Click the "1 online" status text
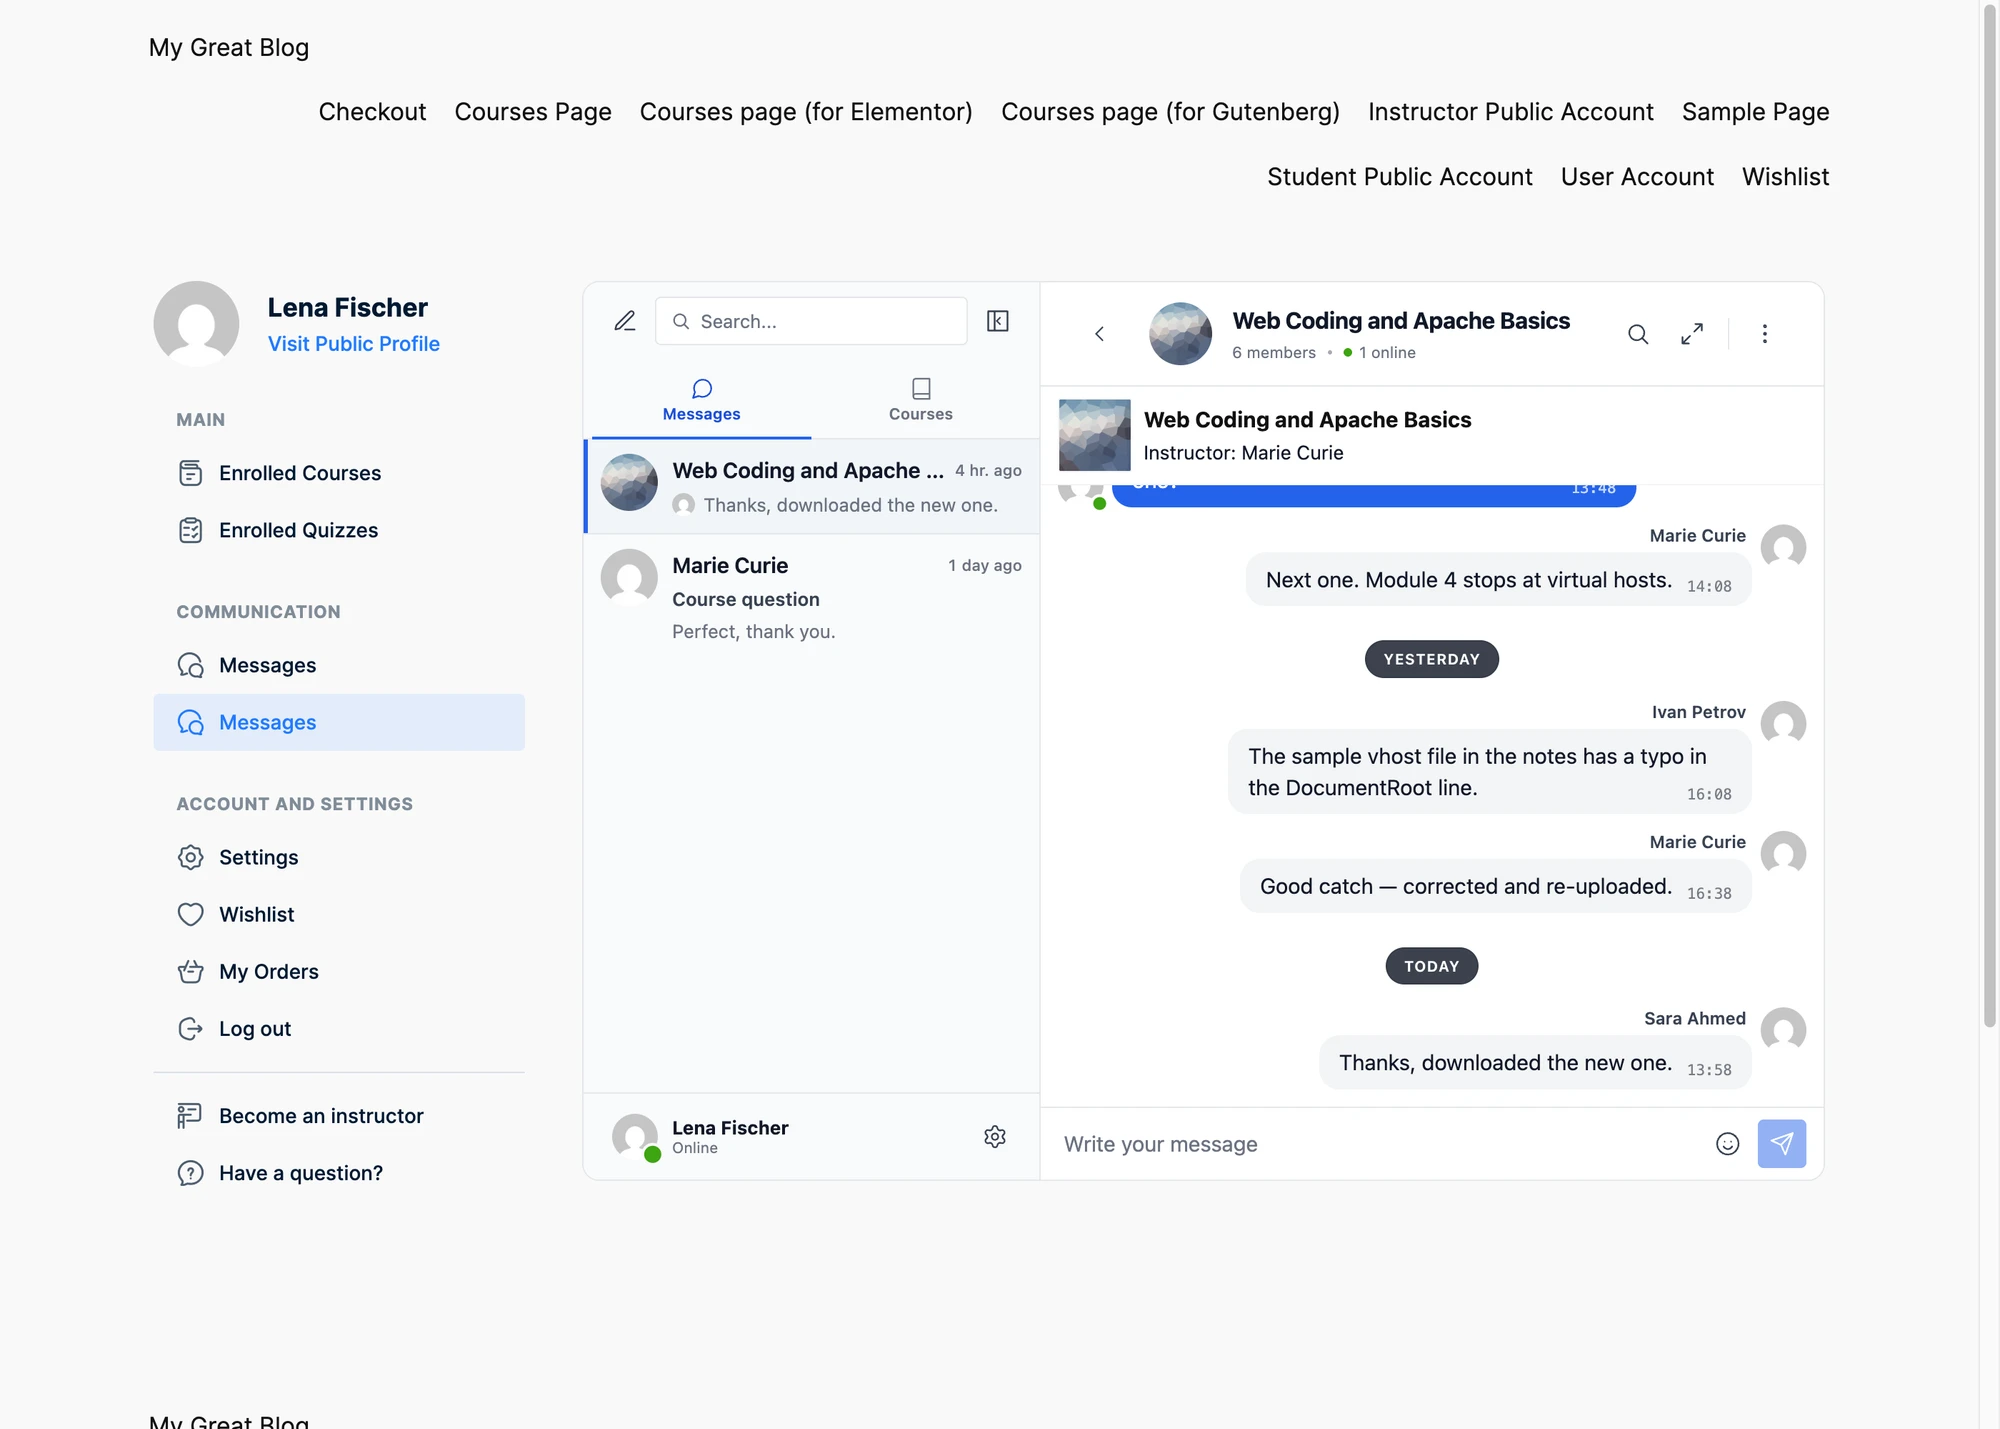2000x1429 pixels. point(1387,353)
